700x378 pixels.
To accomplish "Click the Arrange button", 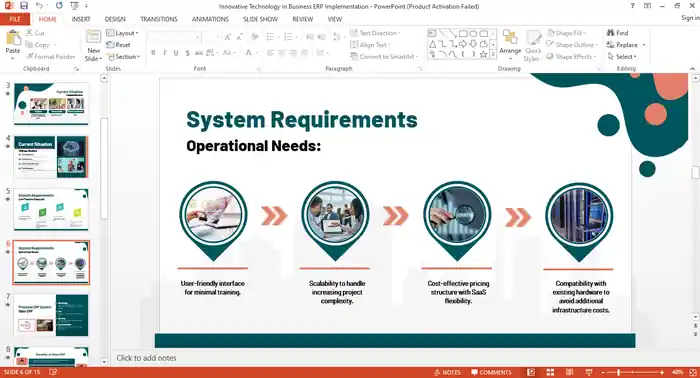I will [510, 45].
